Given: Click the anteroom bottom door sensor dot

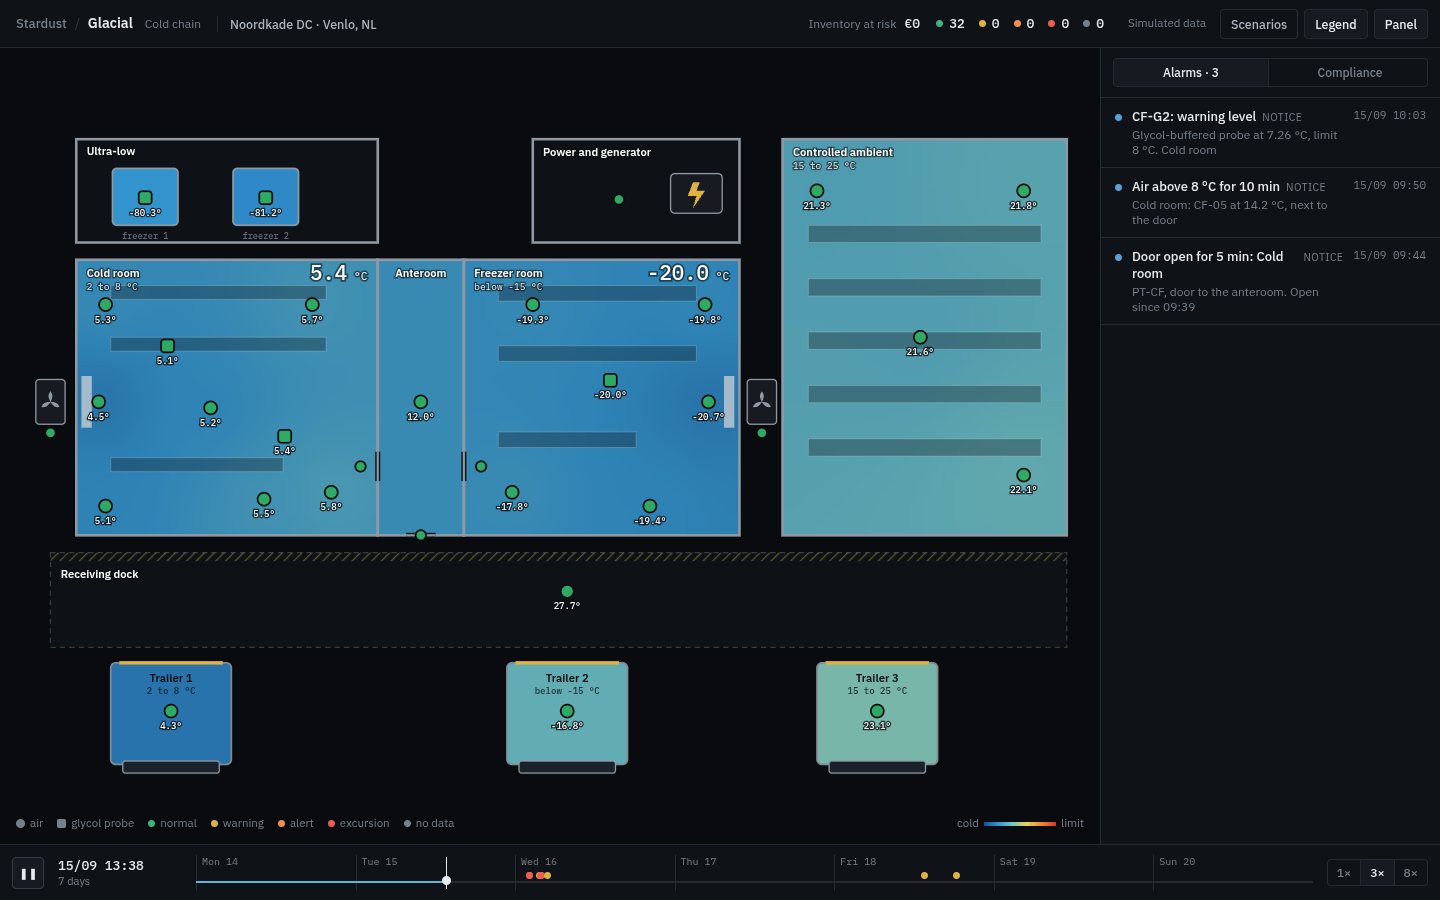Looking at the screenshot, I should coord(421,535).
